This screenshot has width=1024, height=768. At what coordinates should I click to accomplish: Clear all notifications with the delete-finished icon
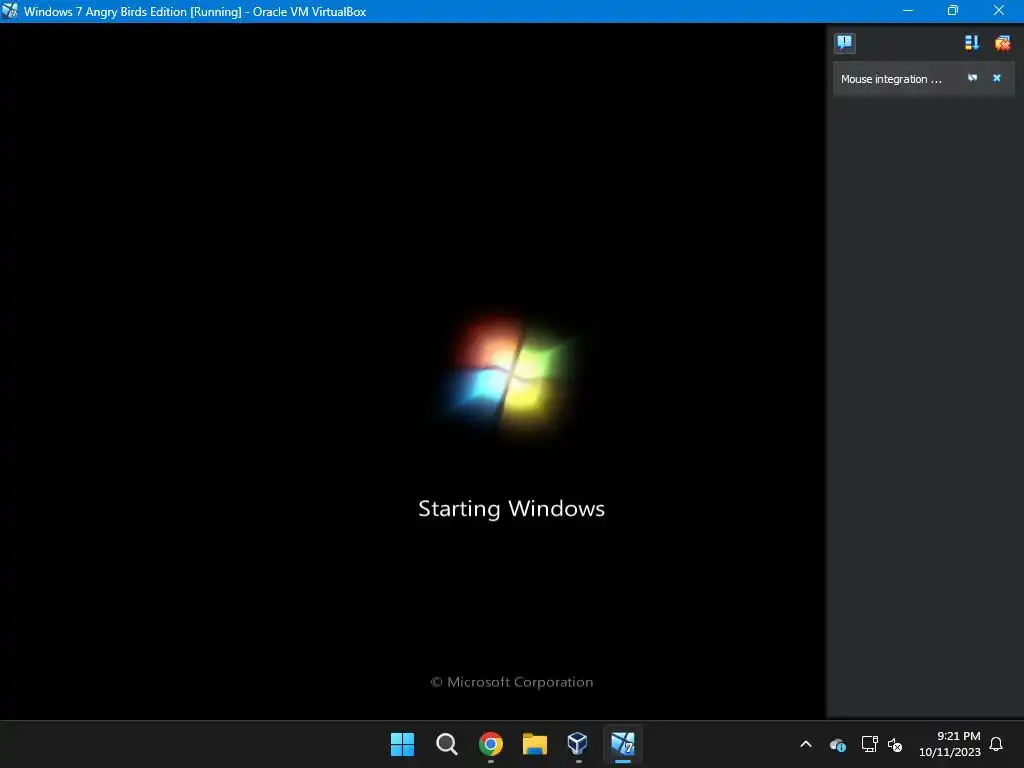[x=1002, y=43]
